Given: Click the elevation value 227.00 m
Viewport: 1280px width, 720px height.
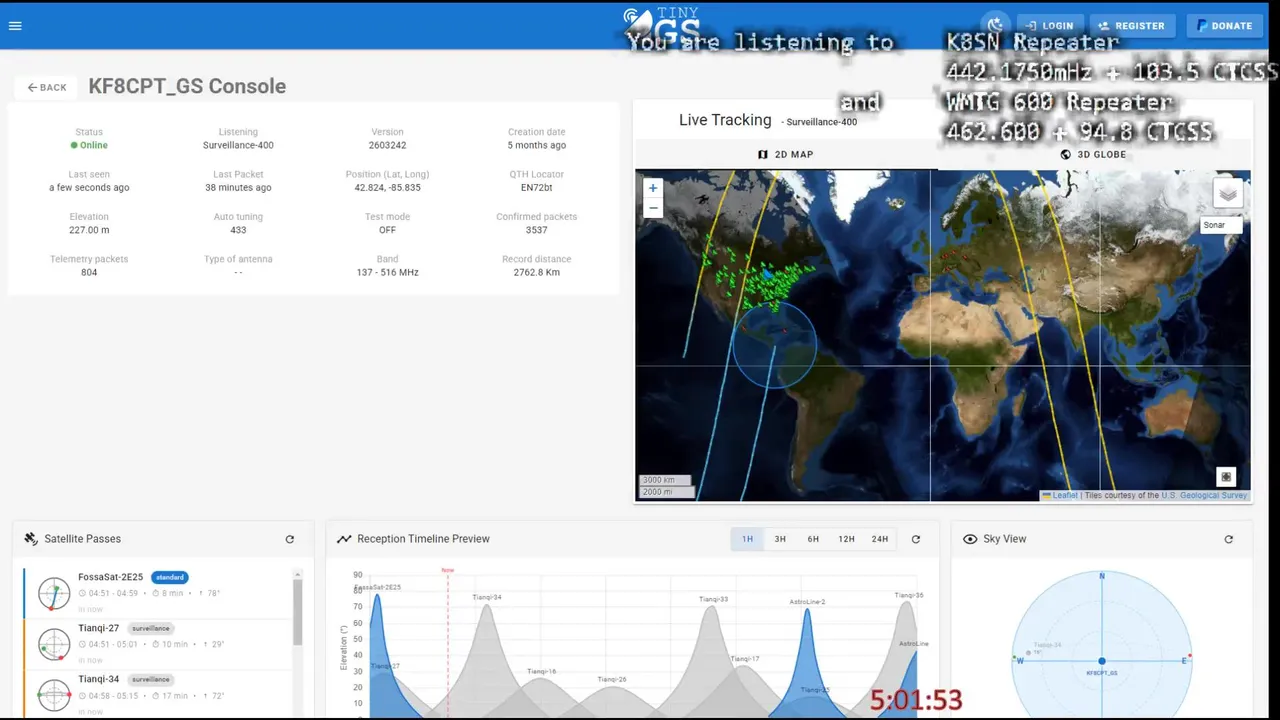Looking at the screenshot, I should [89, 230].
